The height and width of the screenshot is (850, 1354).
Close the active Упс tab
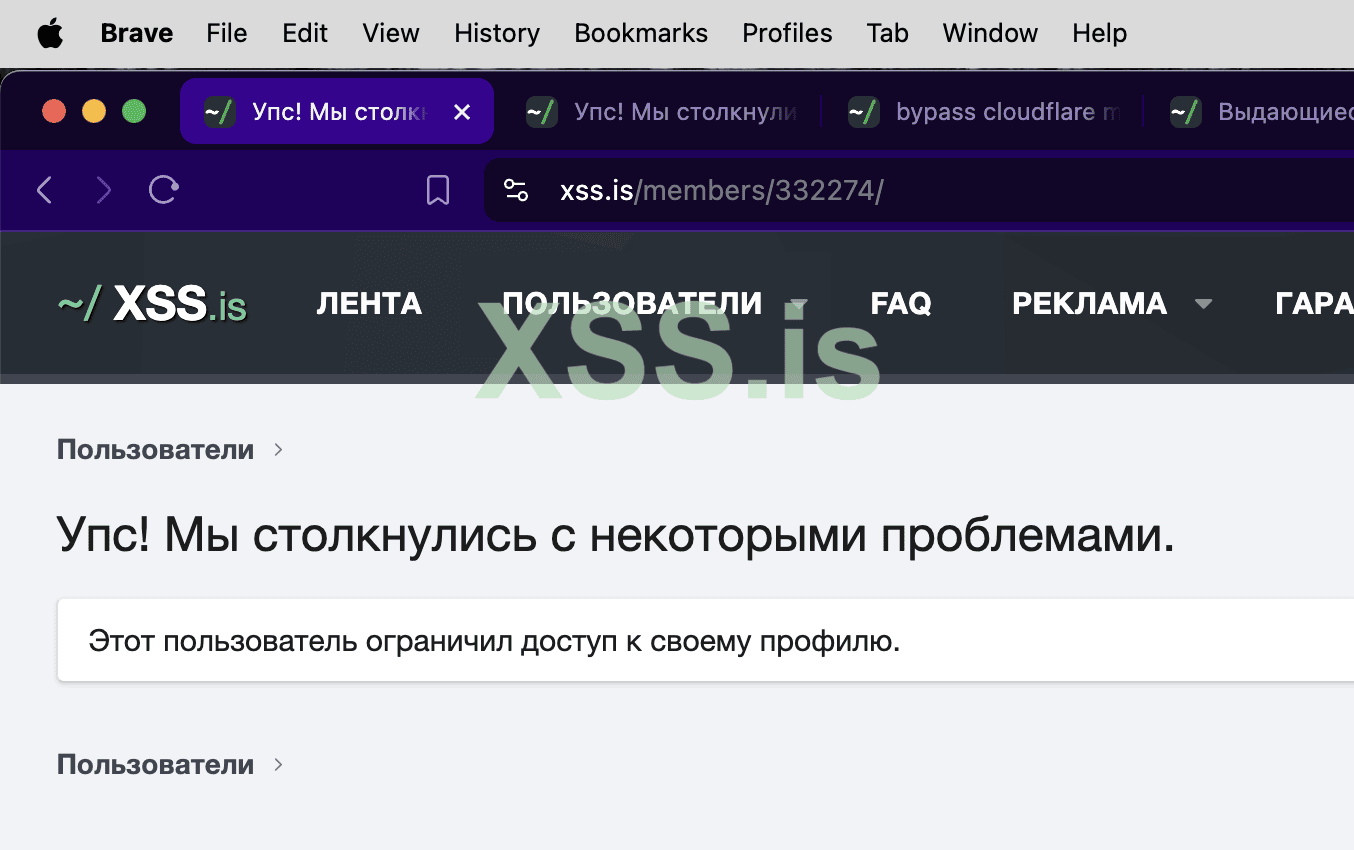coord(461,112)
